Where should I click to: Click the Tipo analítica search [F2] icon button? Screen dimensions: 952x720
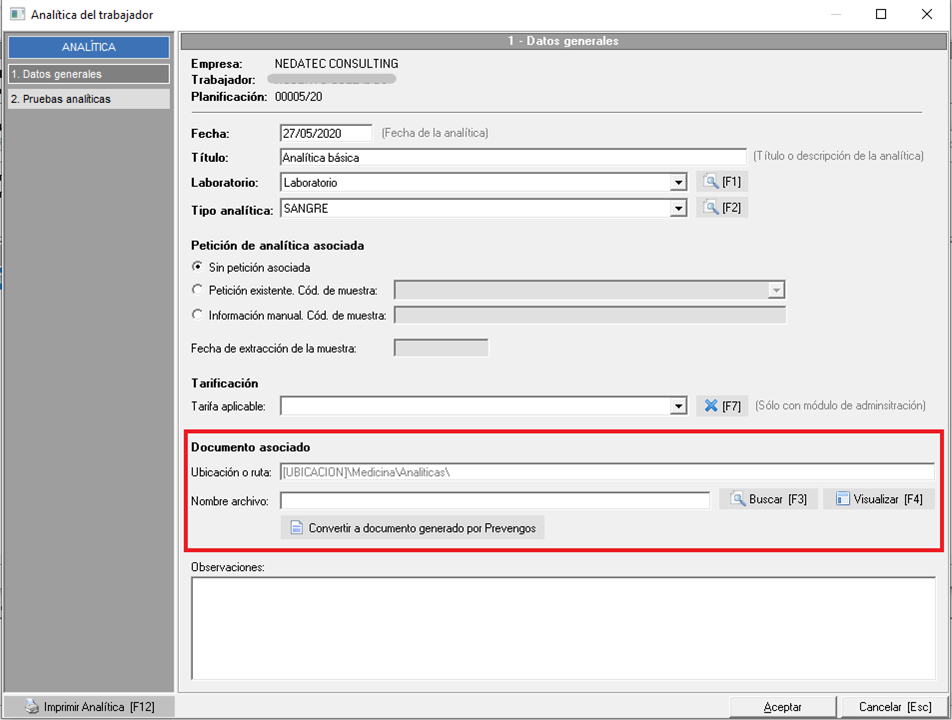click(x=721, y=208)
